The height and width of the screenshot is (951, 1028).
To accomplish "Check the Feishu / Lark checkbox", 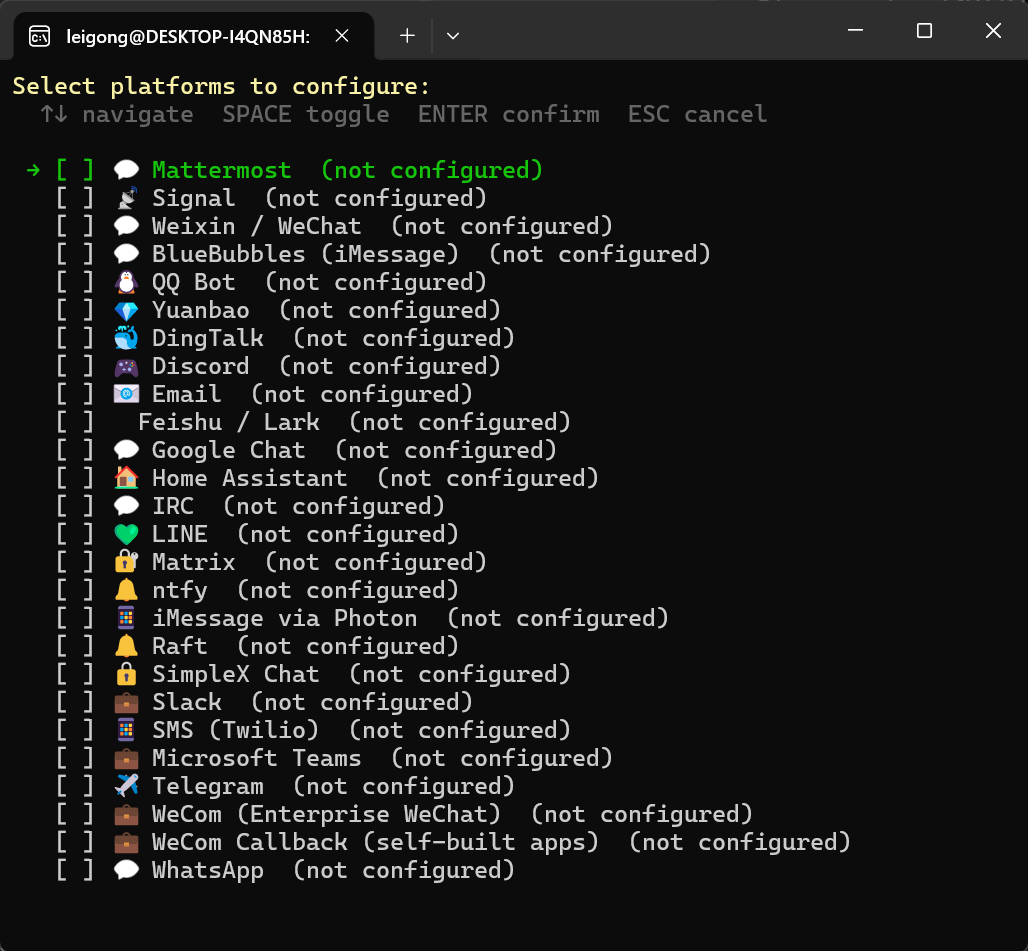I will pos(75,422).
